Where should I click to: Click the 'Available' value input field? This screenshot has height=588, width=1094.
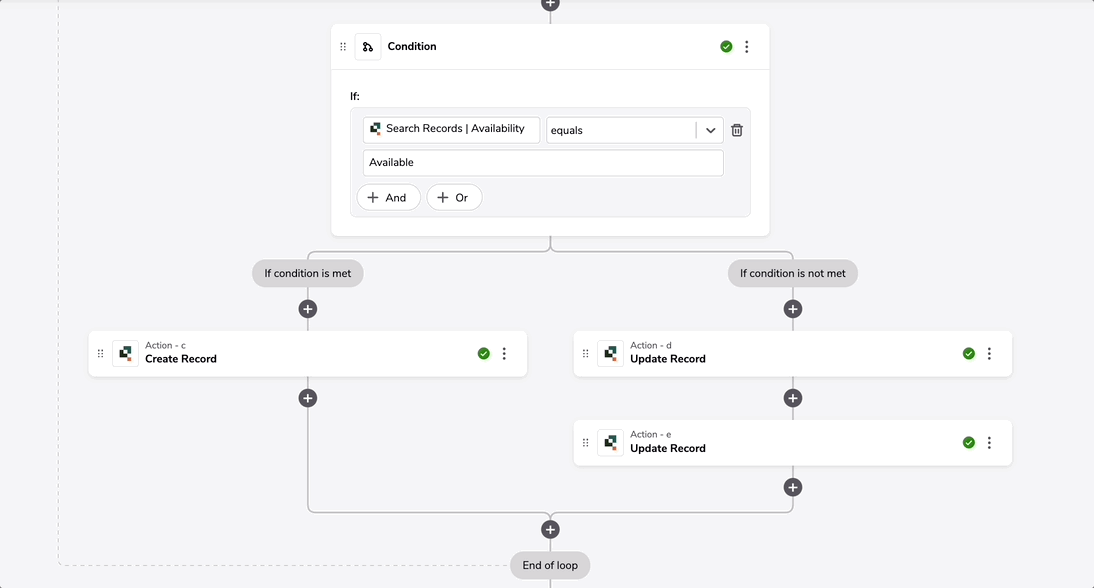pyautogui.click(x=543, y=163)
